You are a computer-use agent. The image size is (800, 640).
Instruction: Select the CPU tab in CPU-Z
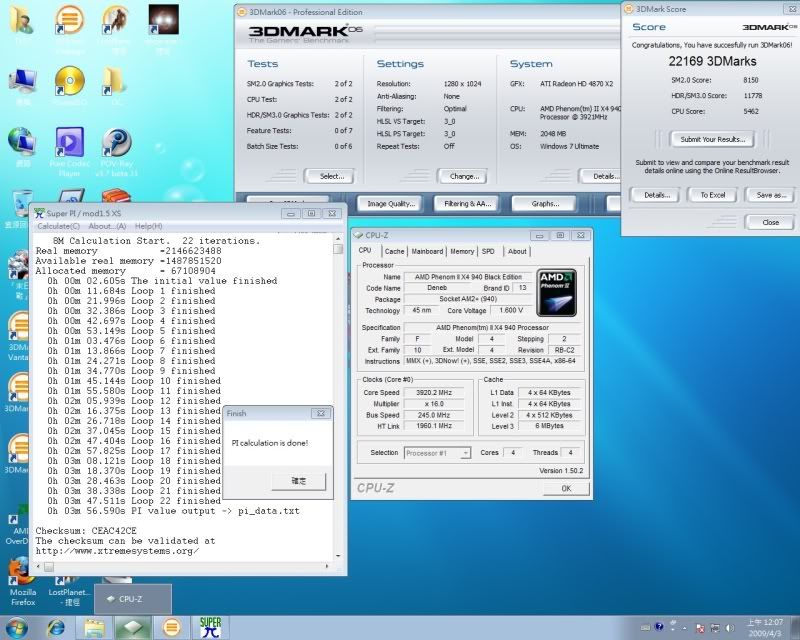coord(365,251)
